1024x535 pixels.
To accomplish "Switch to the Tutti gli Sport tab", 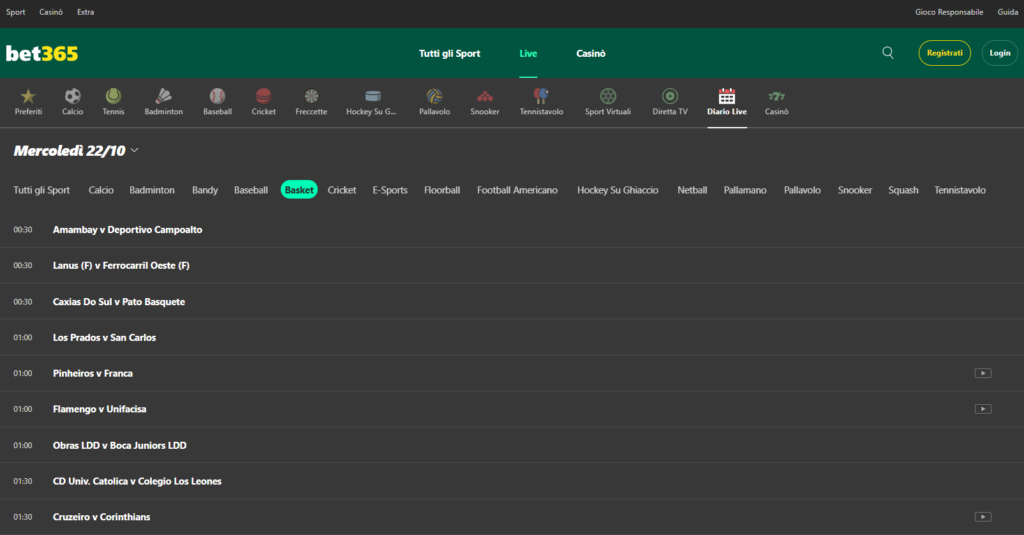I will [449, 53].
